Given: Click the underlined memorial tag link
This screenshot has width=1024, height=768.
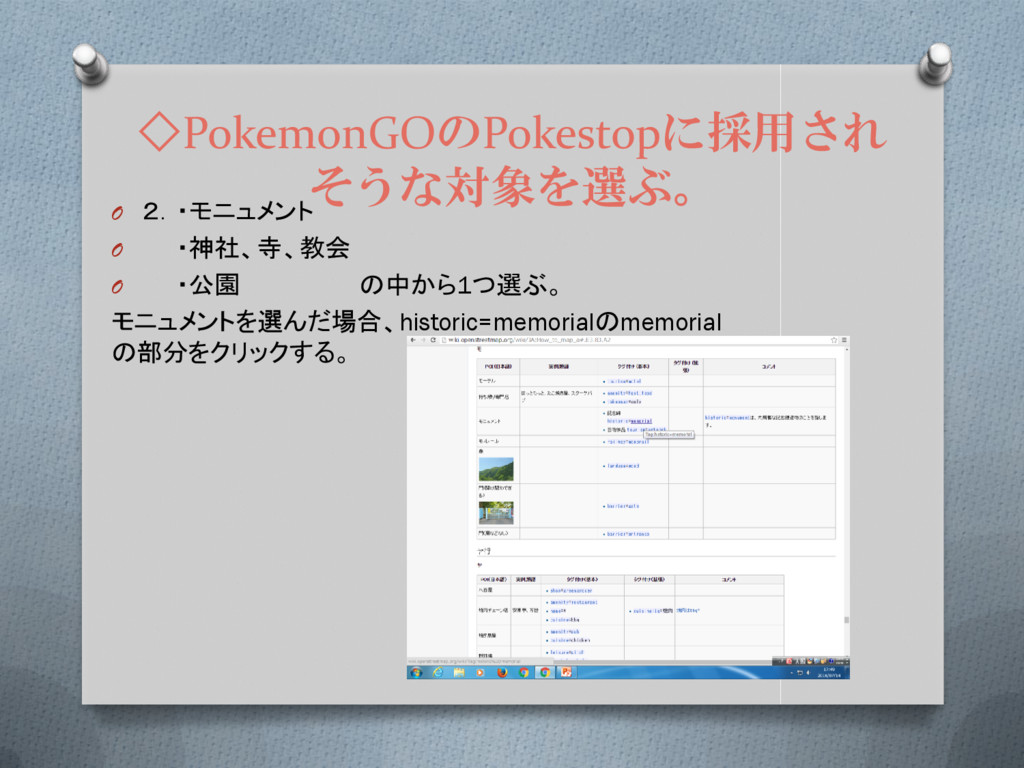Looking at the screenshot, I should tap(641, 421).
